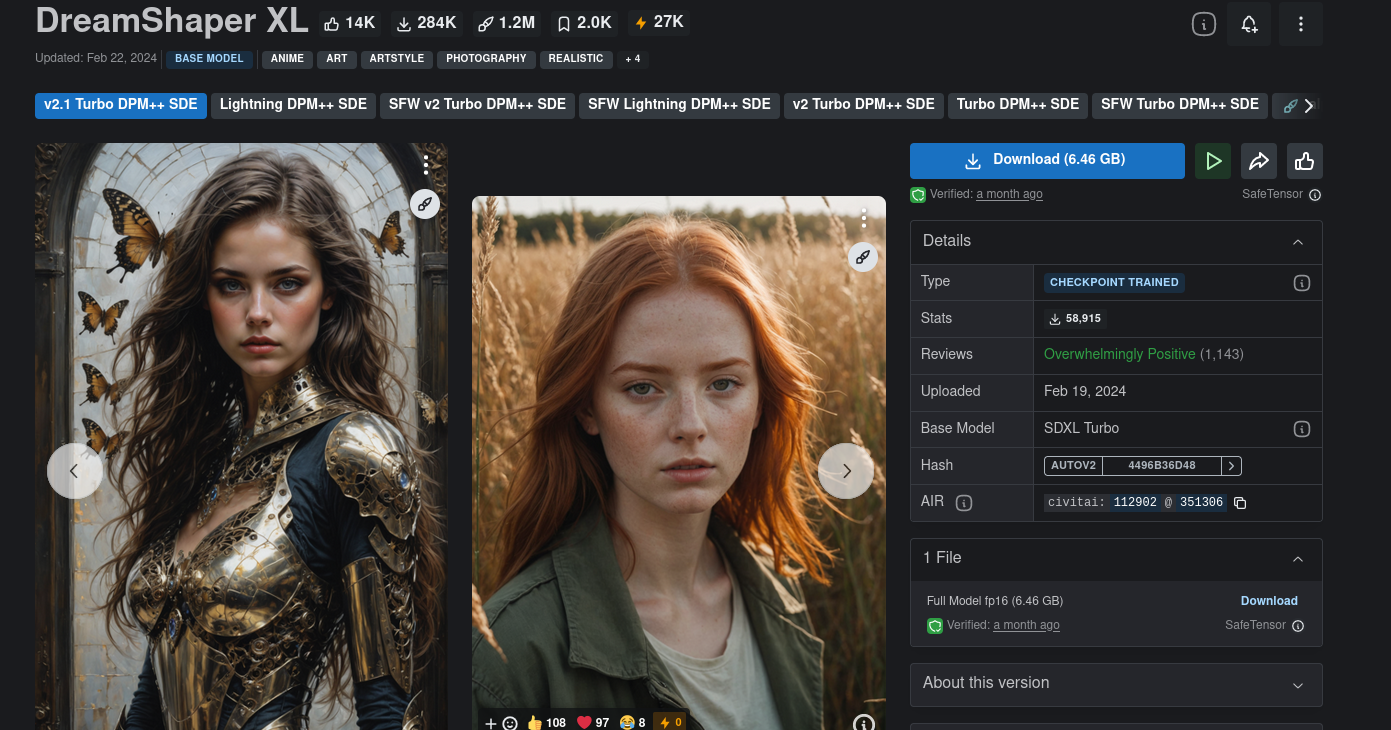Click link icon on butterfly woman image
Viewport: 1391px width, 730px height.
coord(425,204)
